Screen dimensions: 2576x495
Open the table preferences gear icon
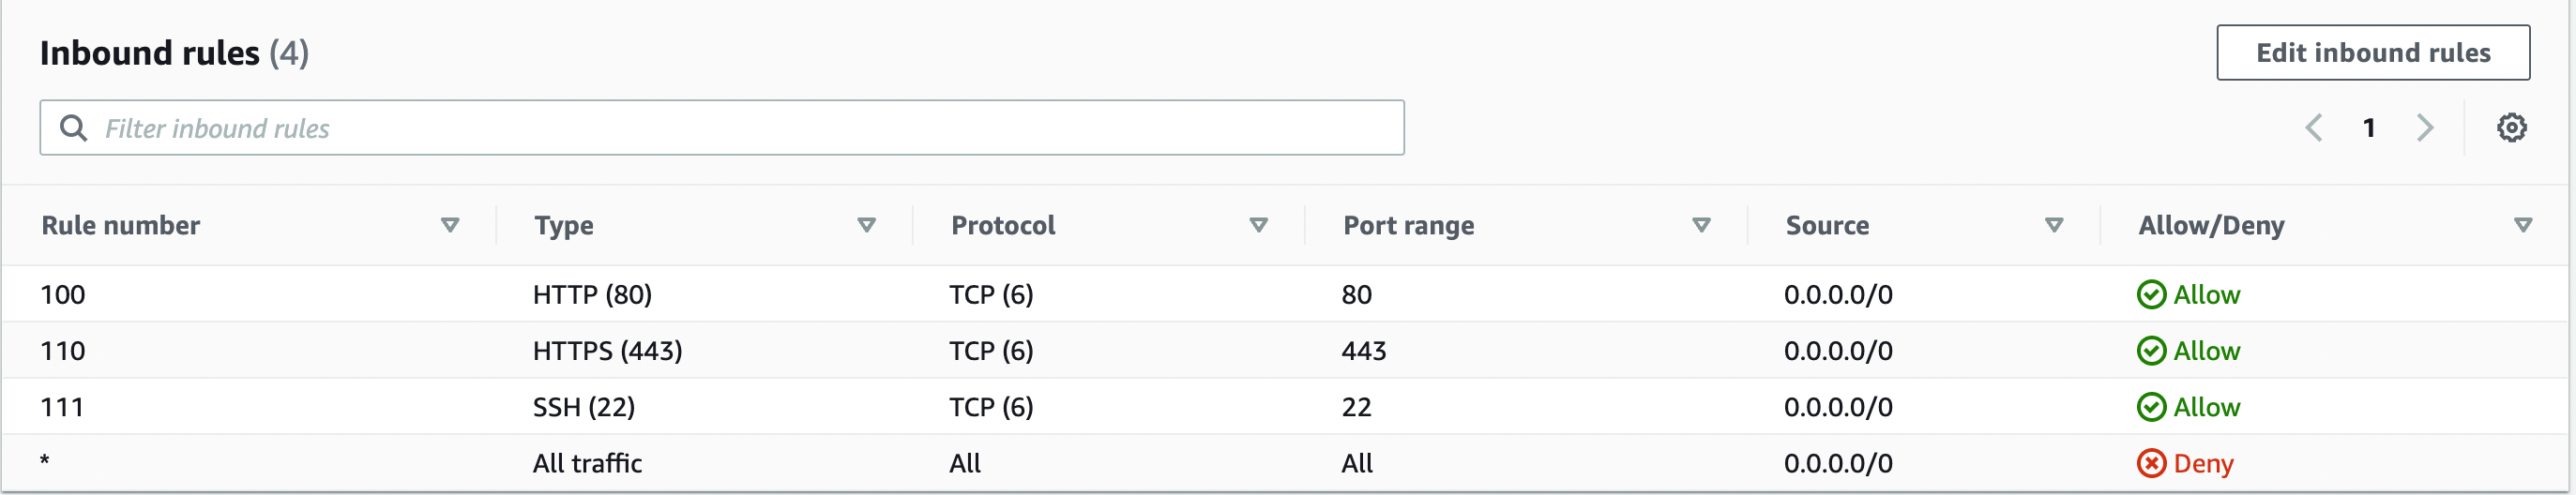2510,128
